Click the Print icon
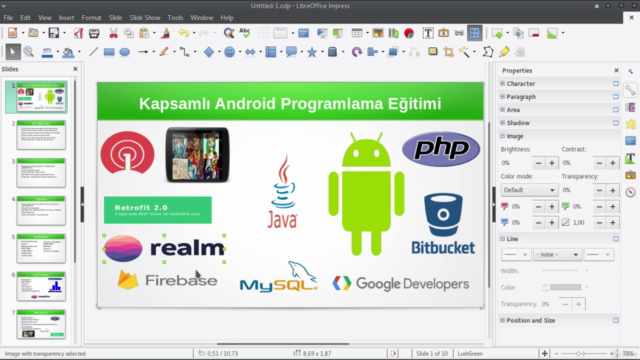The height and width of the screenshot is (360, 640). 94,33
